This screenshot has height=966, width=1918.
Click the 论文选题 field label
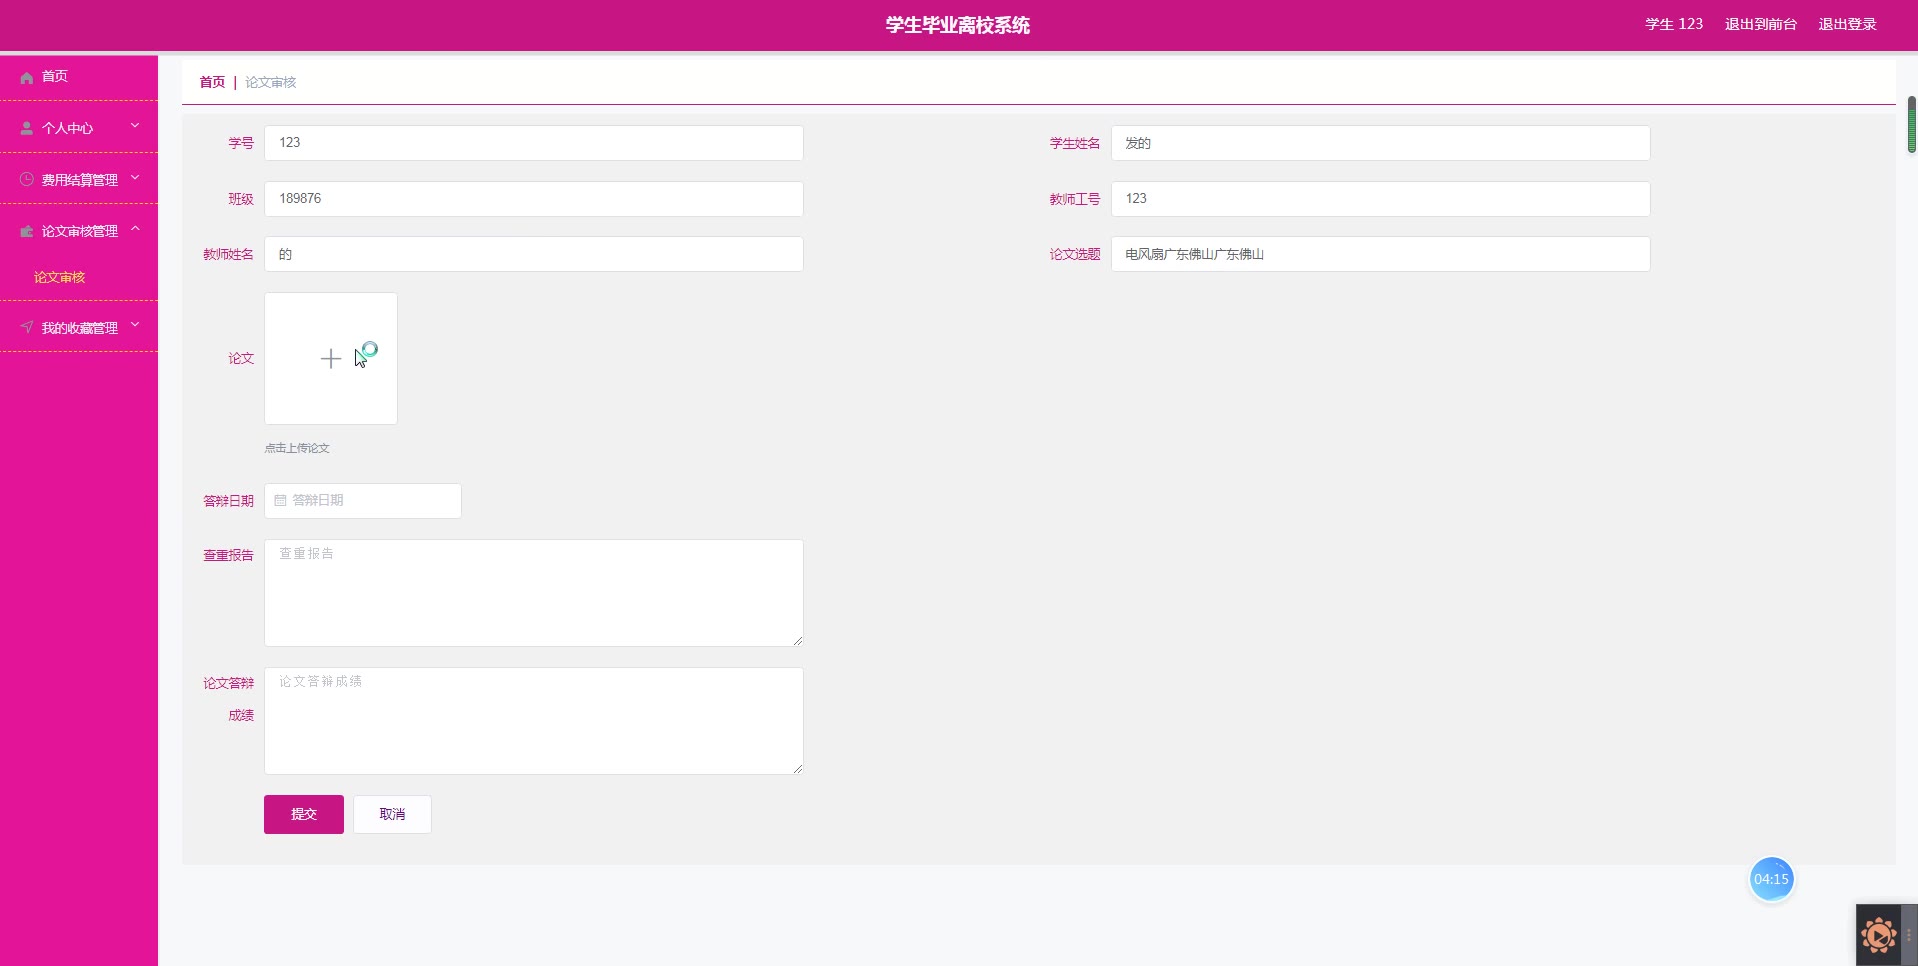[1075, 254]
